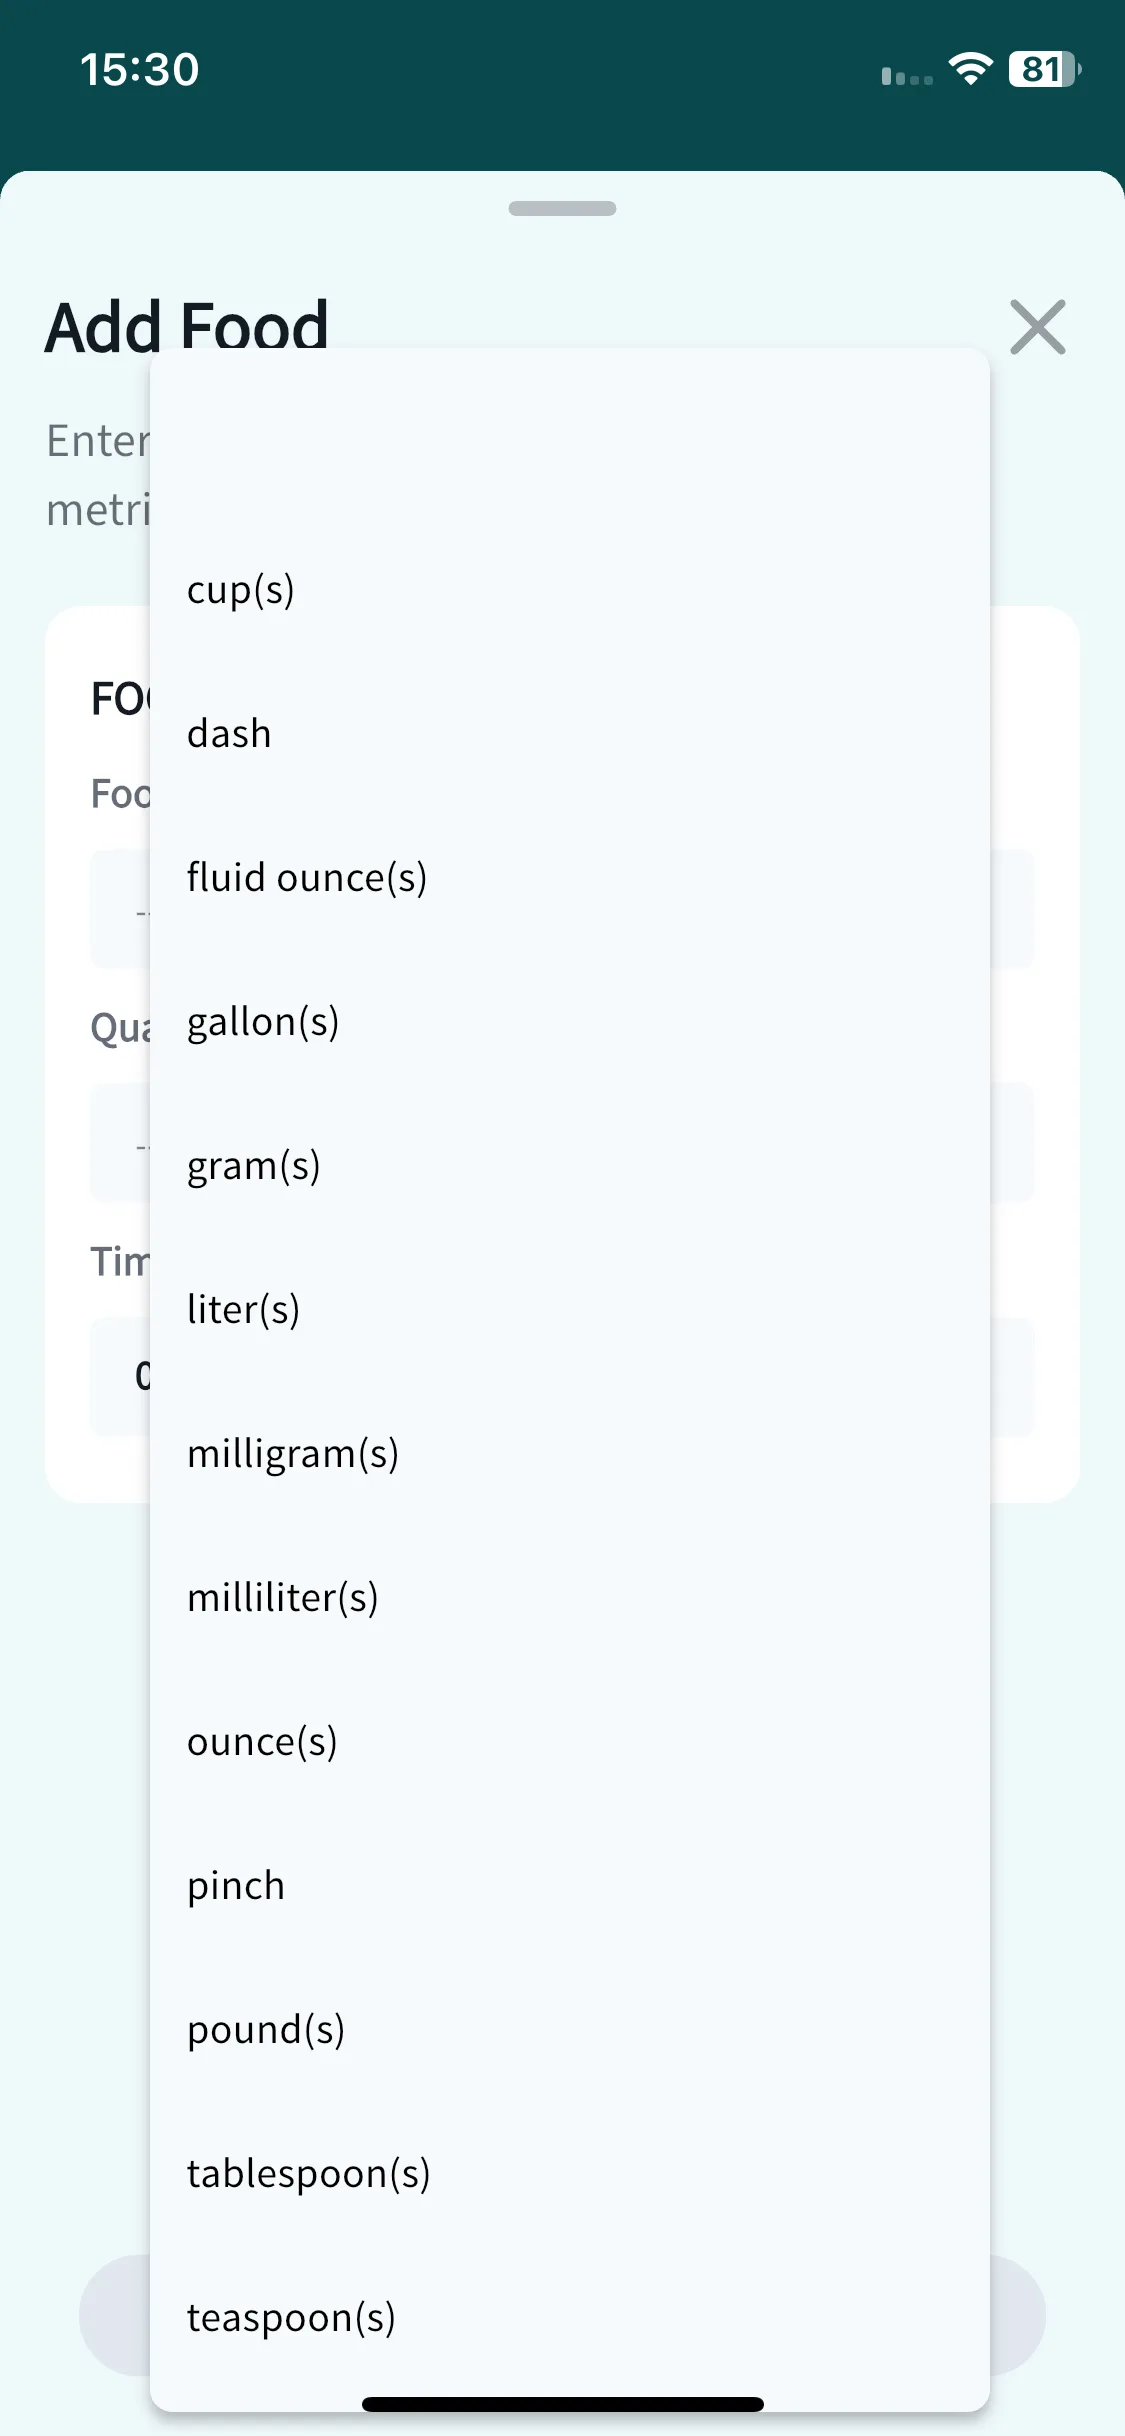Choose gram(s) unit option
The height and width of the screenshot is (2436, 1125).
click(x=569, y=1166)
